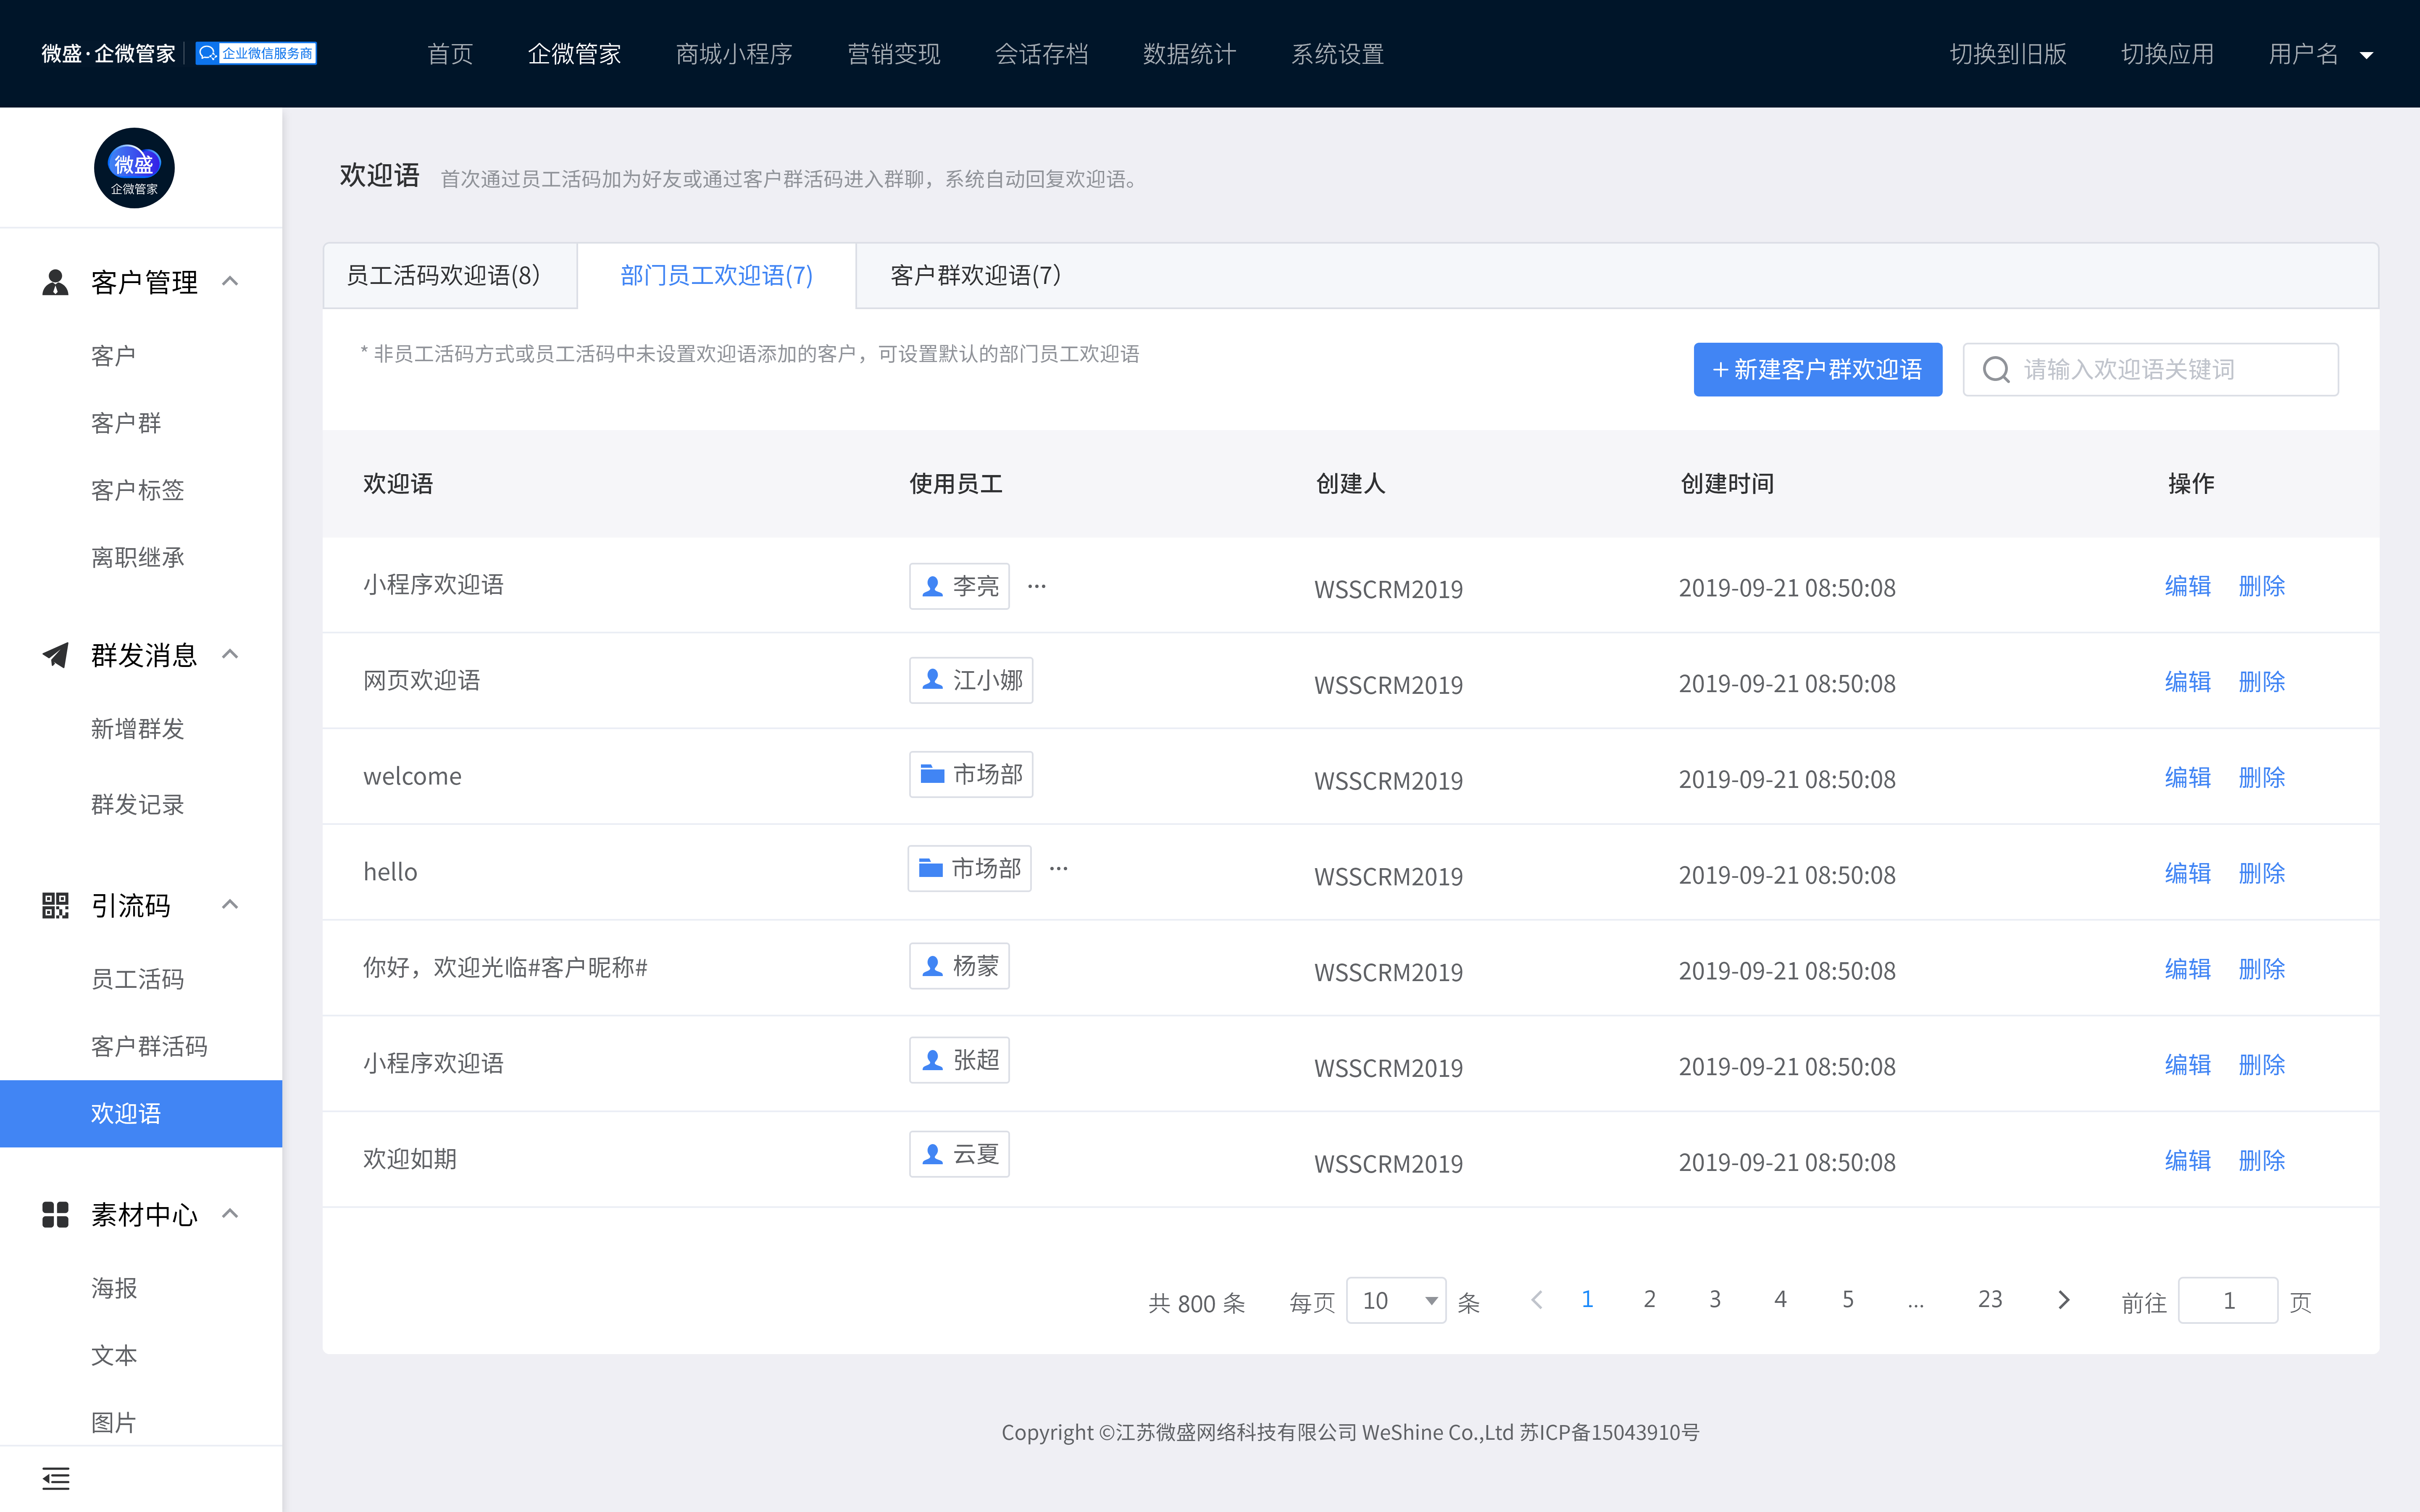The width and height of the screenshot is (2420, 1512).
Task: Click the 云夏 employee tag
Action: pos(960,1154)
